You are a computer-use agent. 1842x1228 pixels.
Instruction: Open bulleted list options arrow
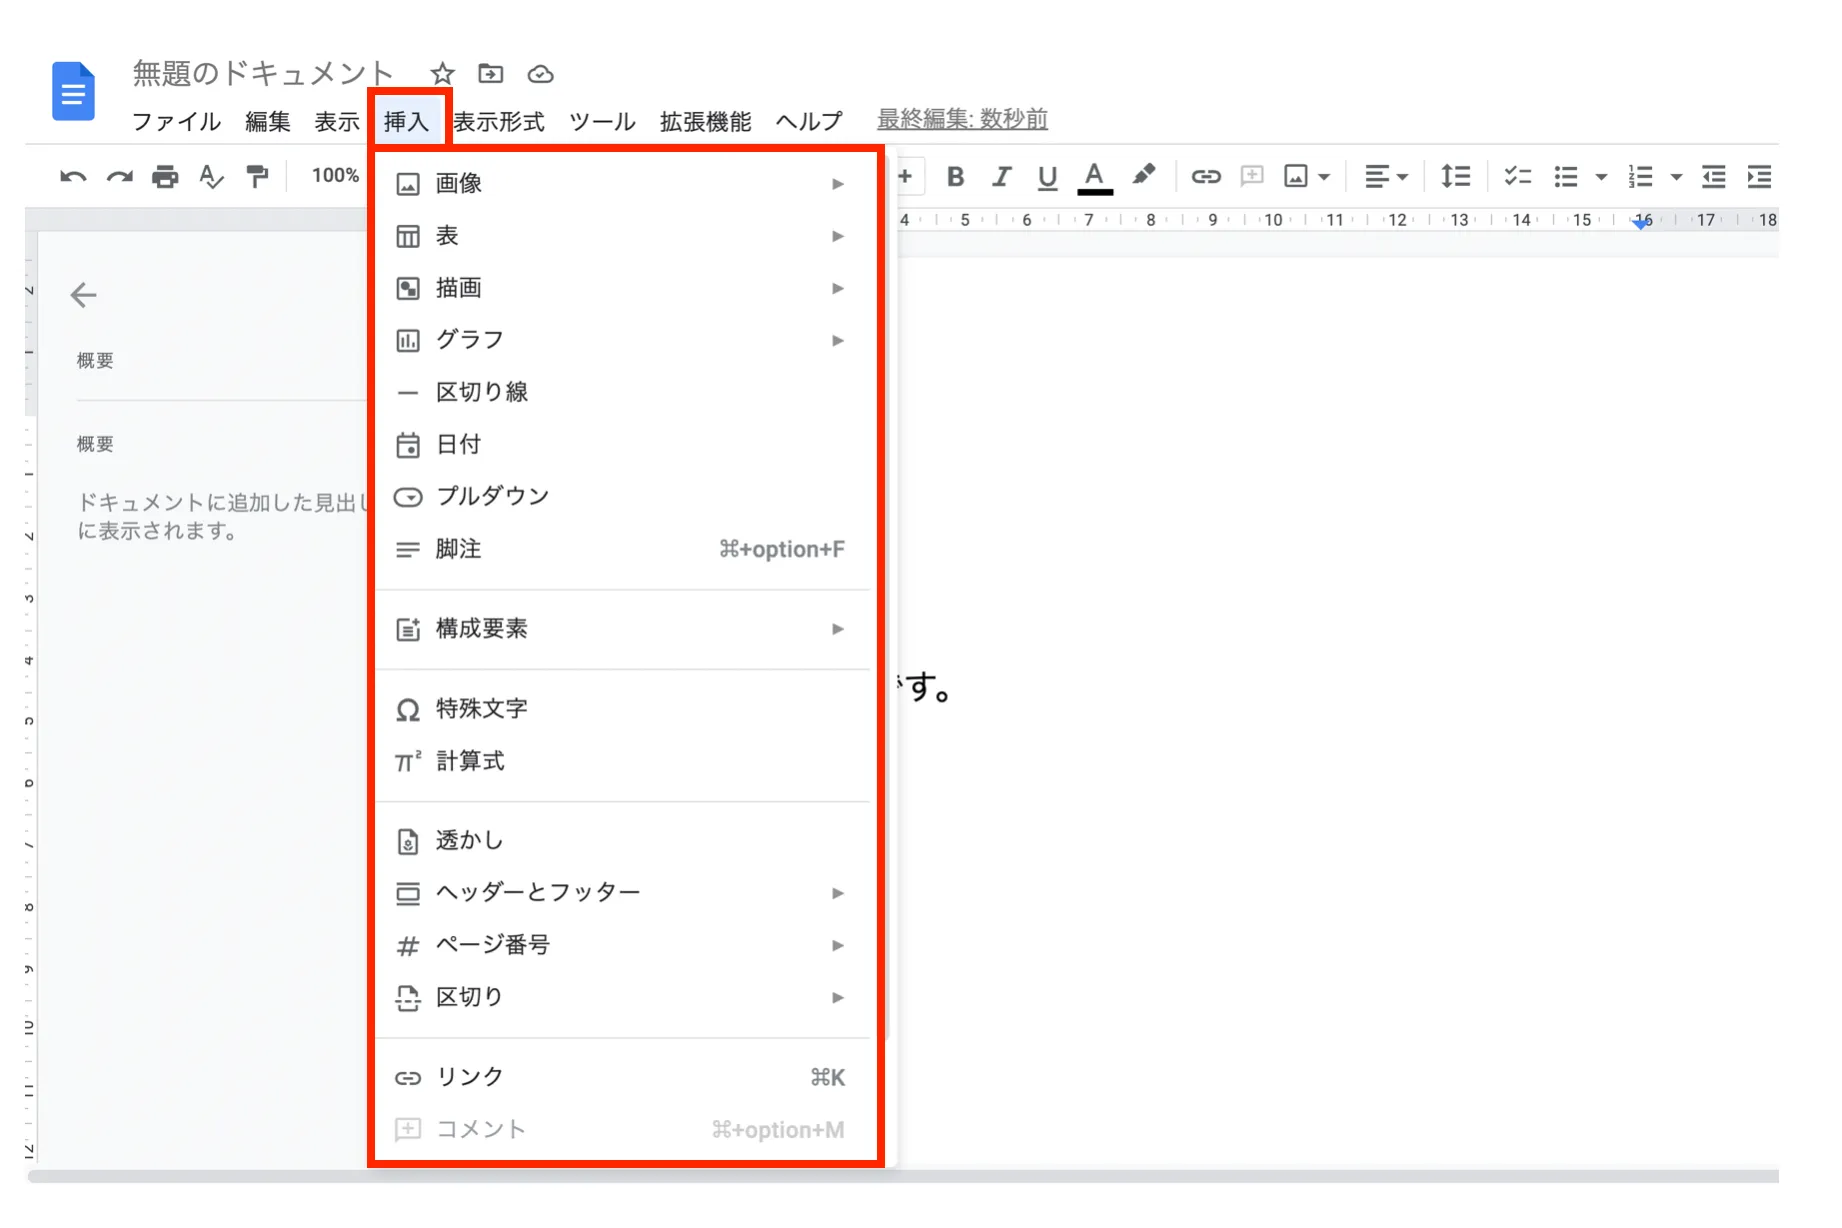(x=1600, y=177)
